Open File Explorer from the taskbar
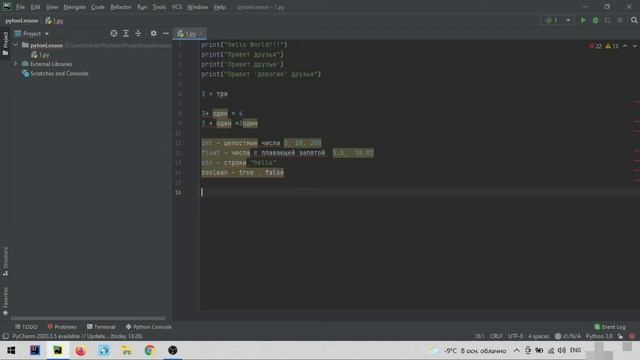Image resolution: width=640 pixels, height=360 pixels. pyautogui.click(x=127, y=350)
